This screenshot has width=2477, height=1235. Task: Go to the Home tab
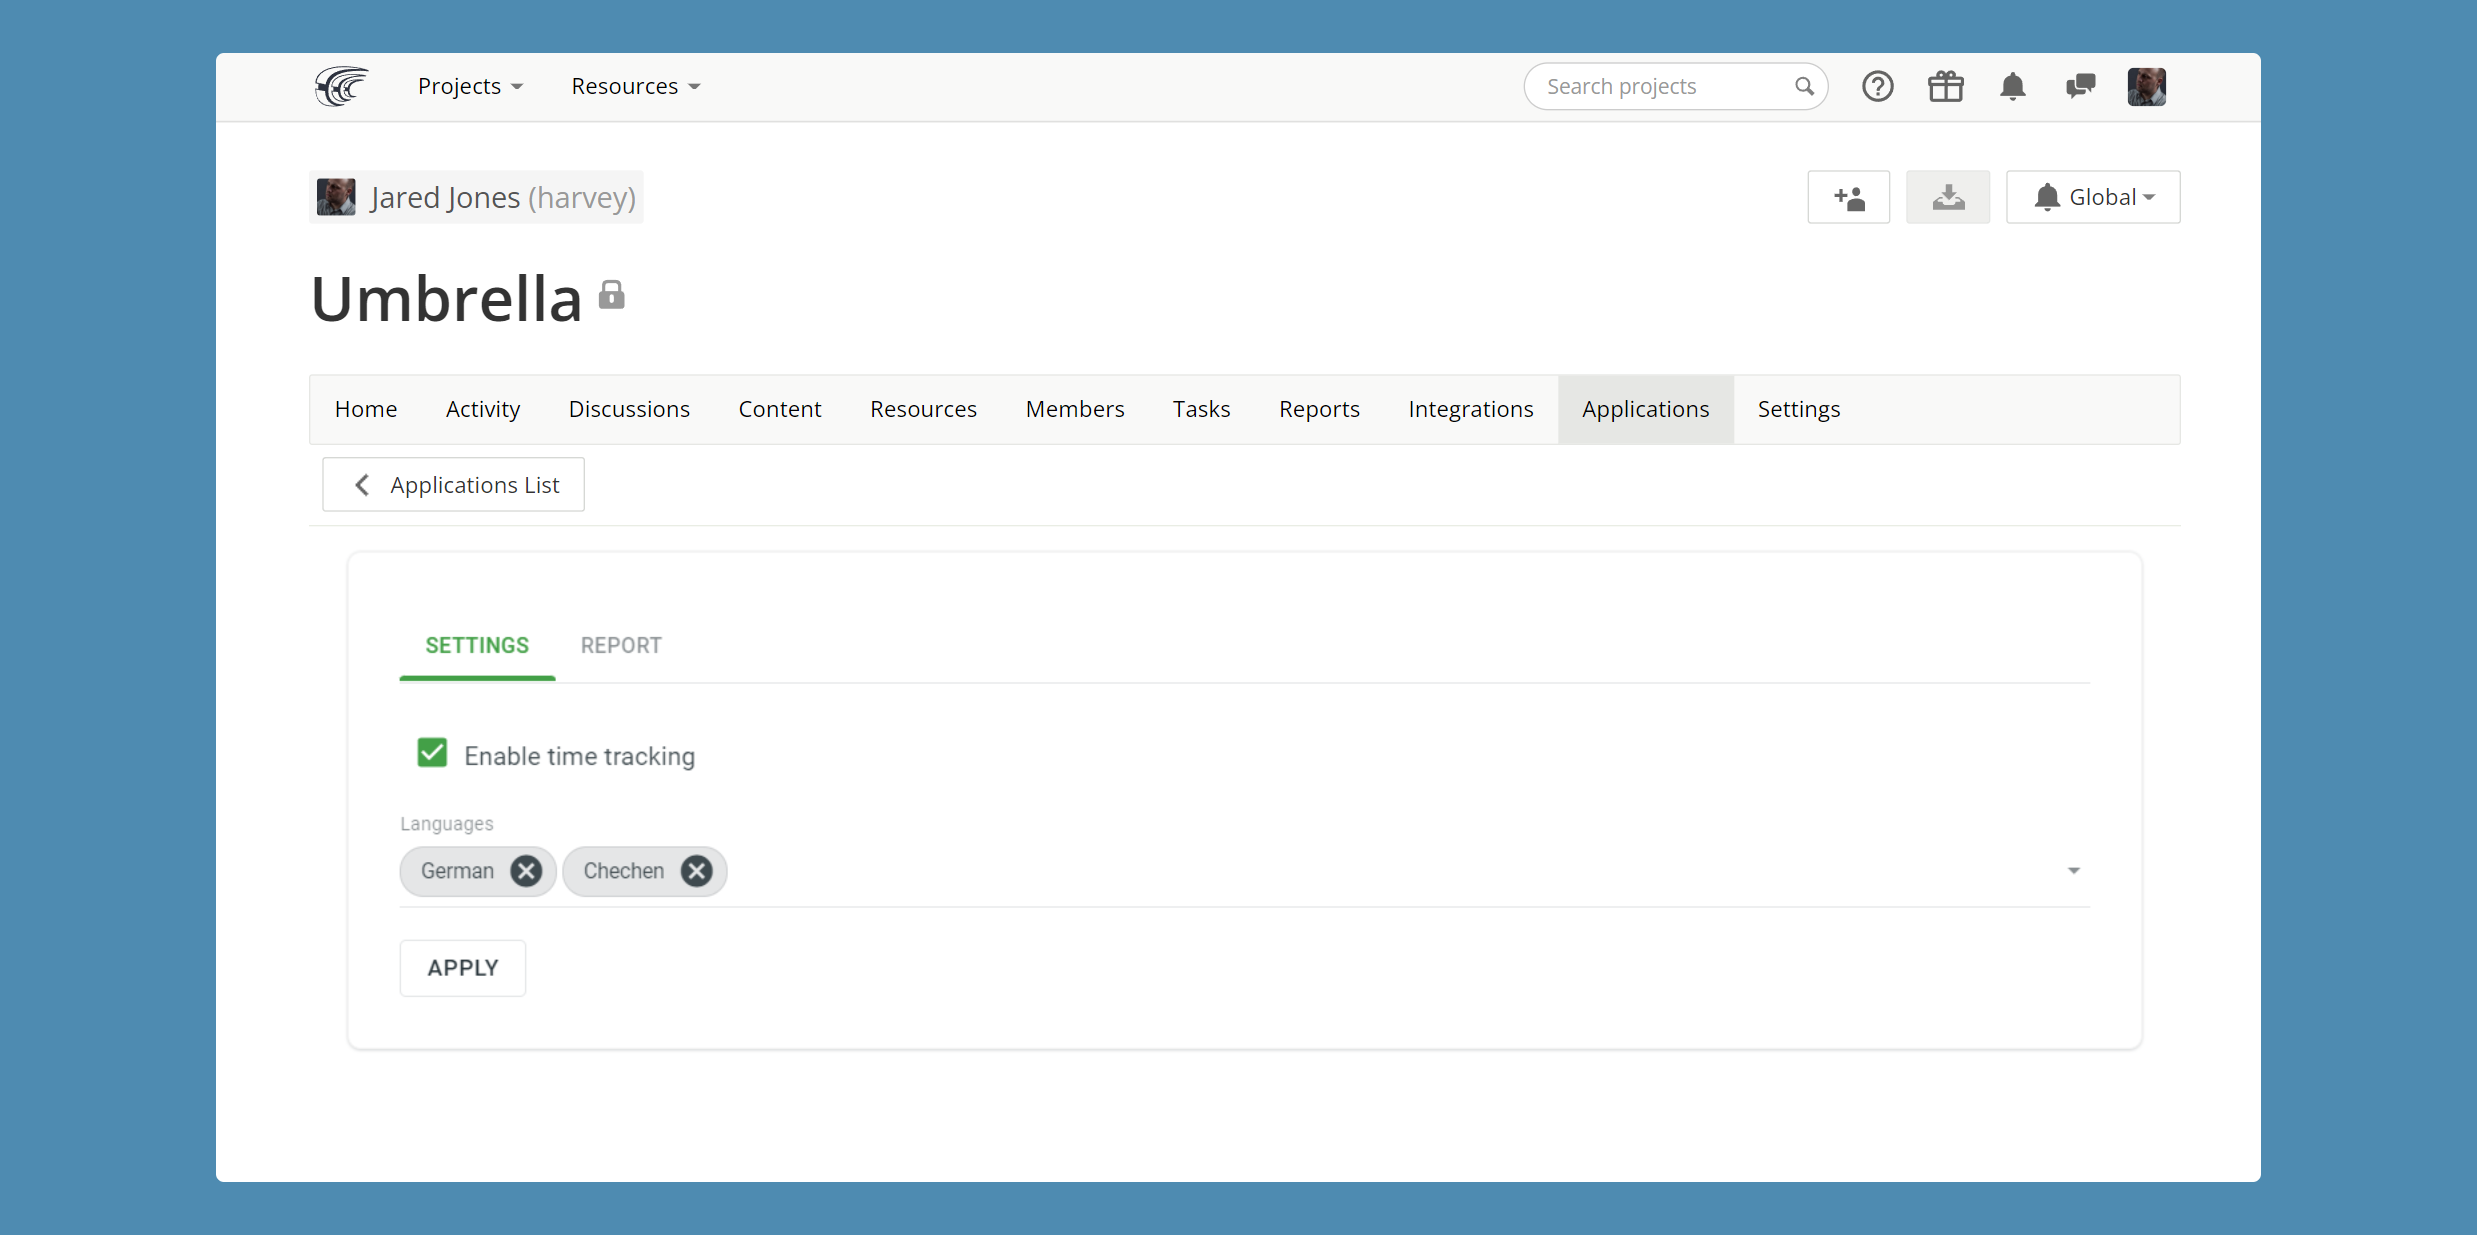point(366,409)
